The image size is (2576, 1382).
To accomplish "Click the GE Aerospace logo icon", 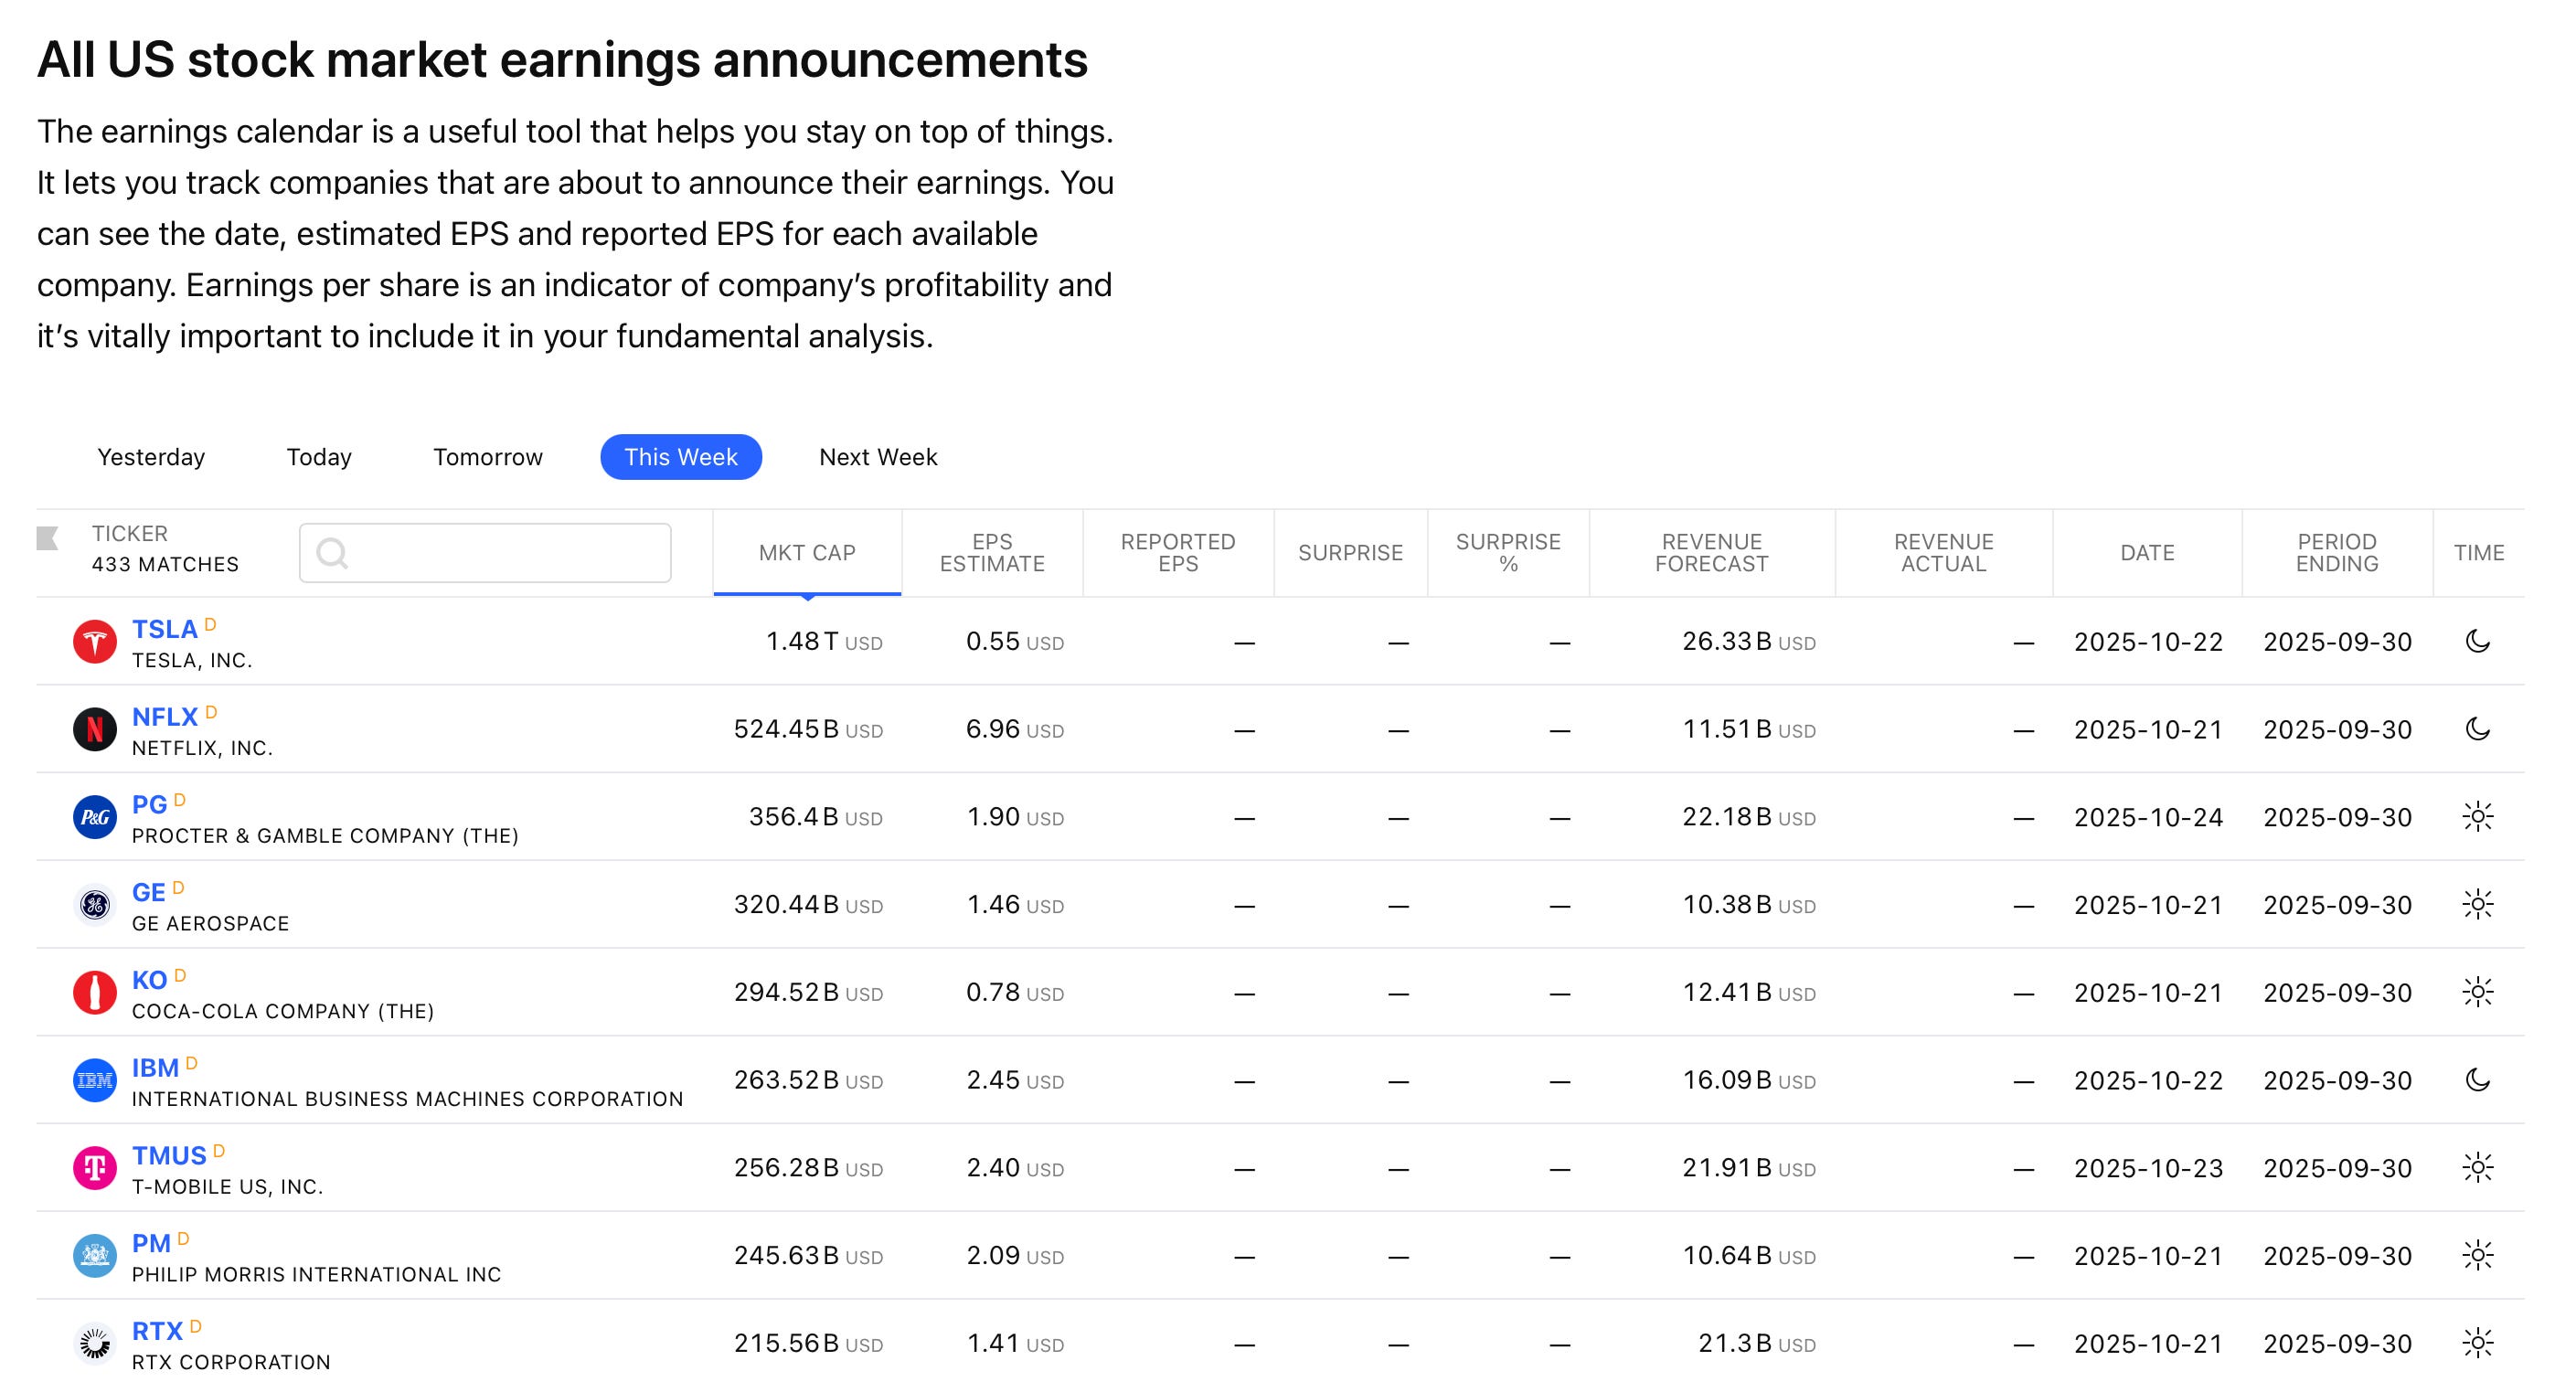I will pyautogui.click(x=95, y=905).
